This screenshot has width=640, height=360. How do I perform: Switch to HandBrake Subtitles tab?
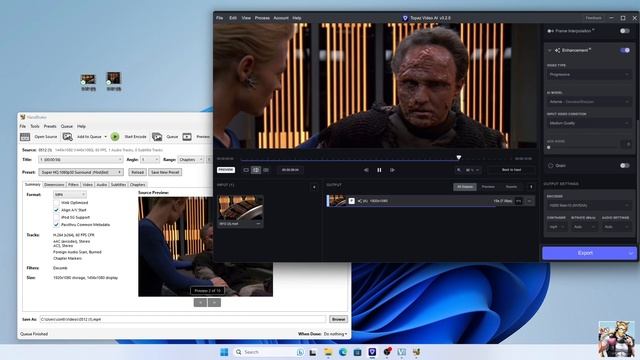(x=118, y=184)
